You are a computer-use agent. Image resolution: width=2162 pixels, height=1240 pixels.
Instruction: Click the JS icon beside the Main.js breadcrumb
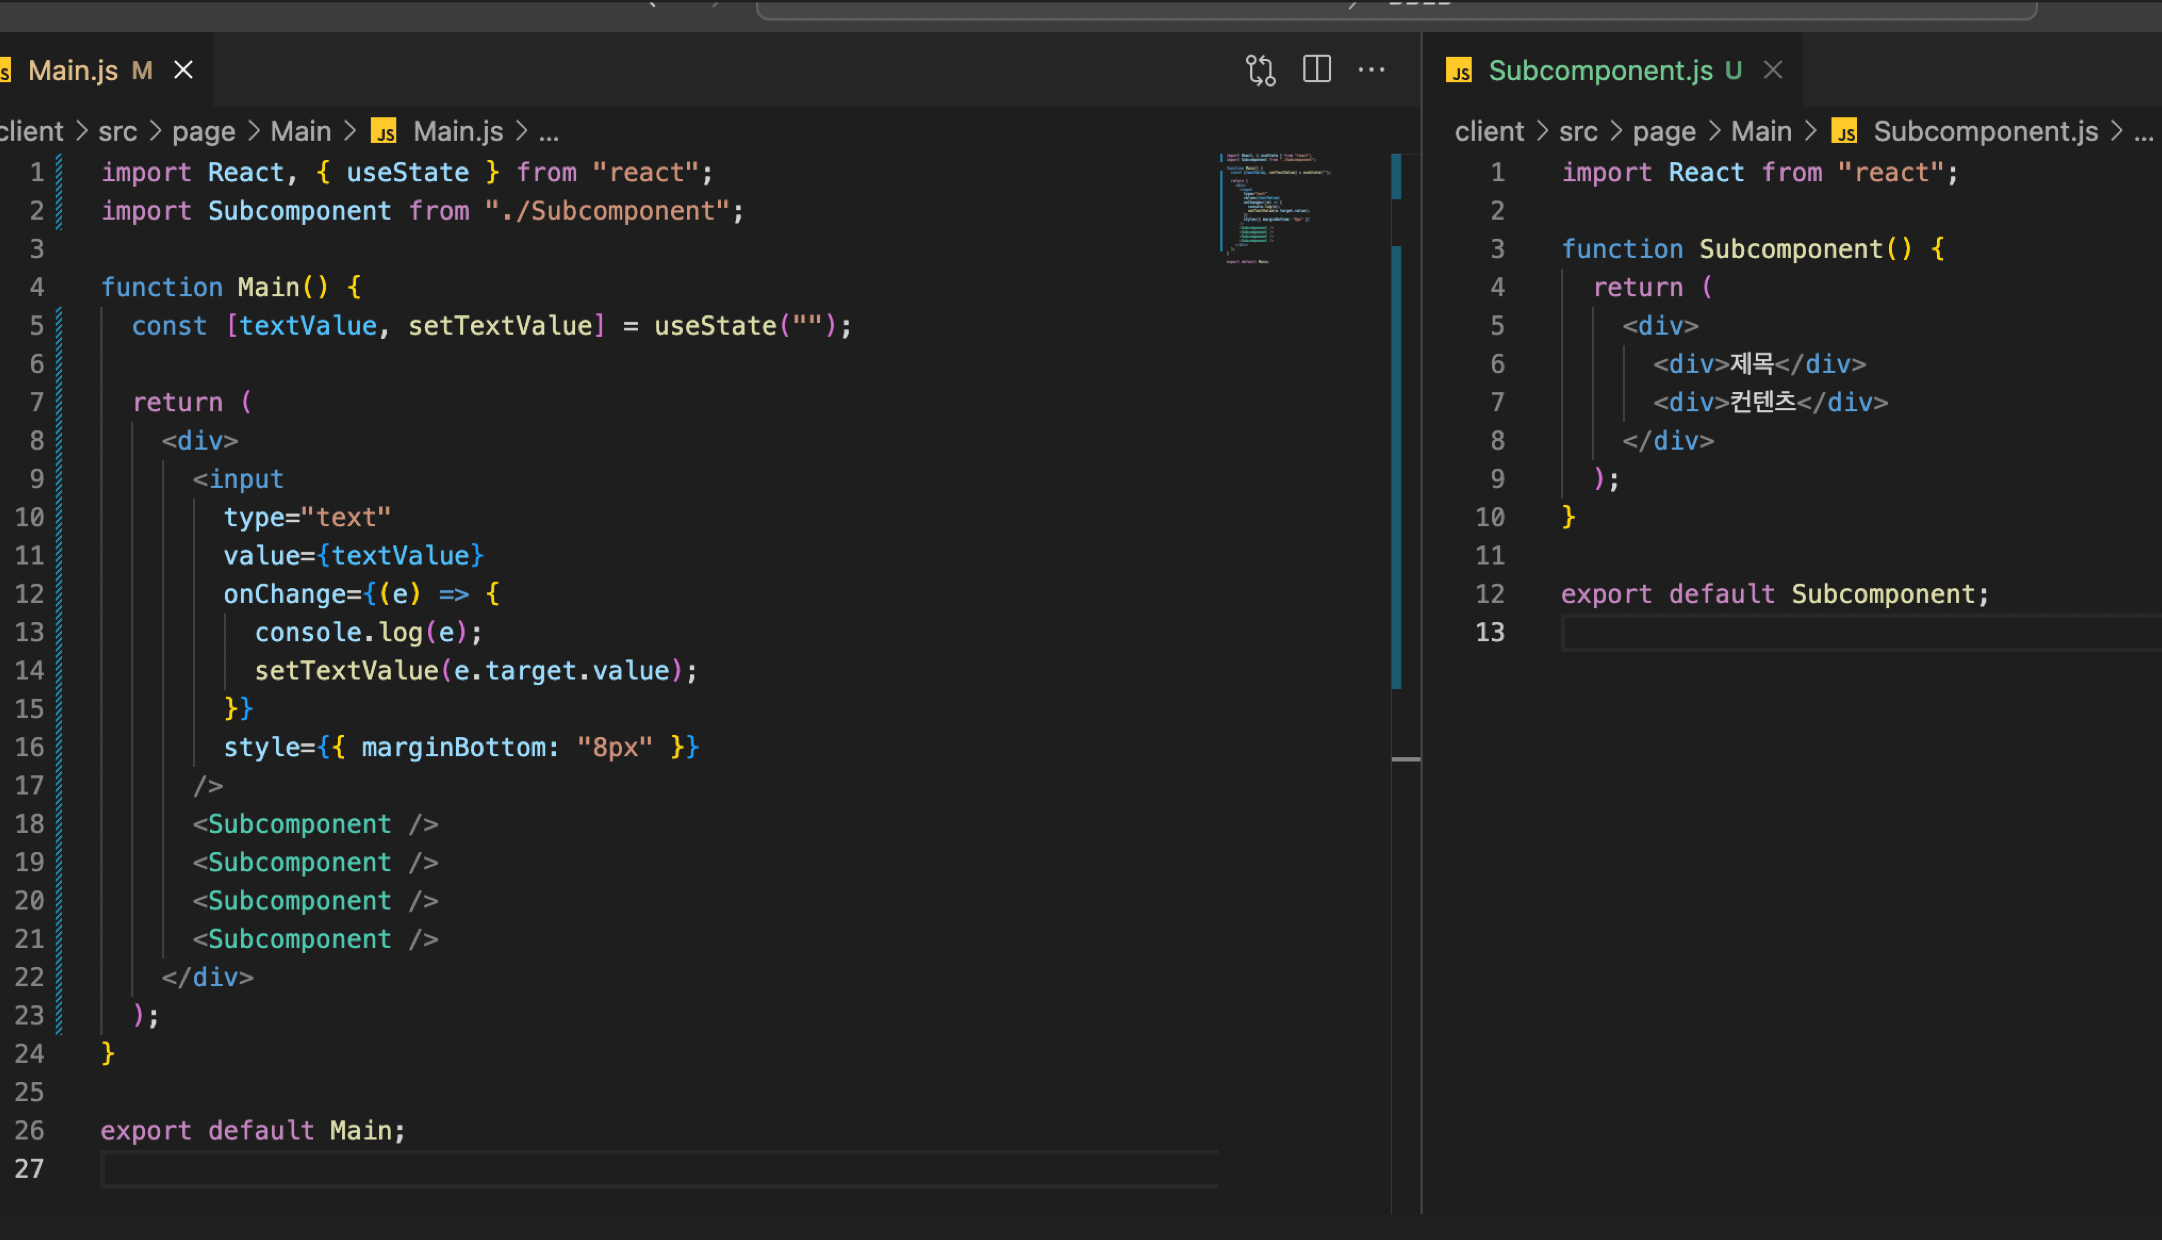(384, 132)
